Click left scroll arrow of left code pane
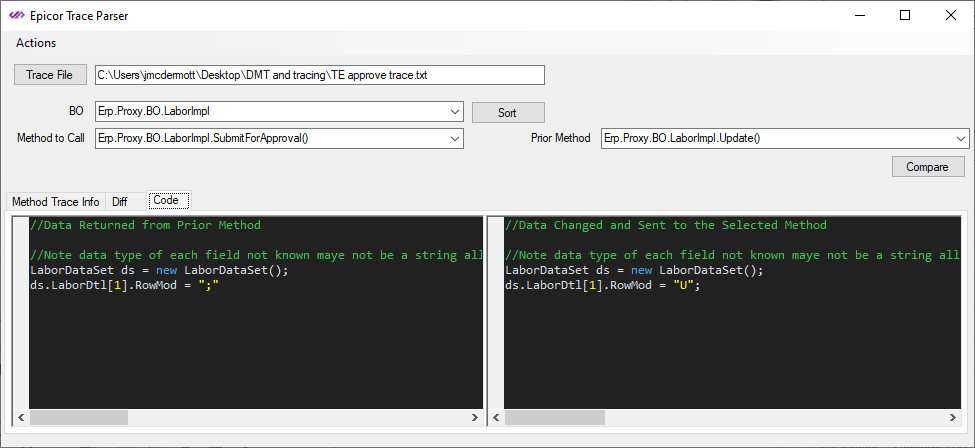975x448 pixels. (x=21, y=417)
